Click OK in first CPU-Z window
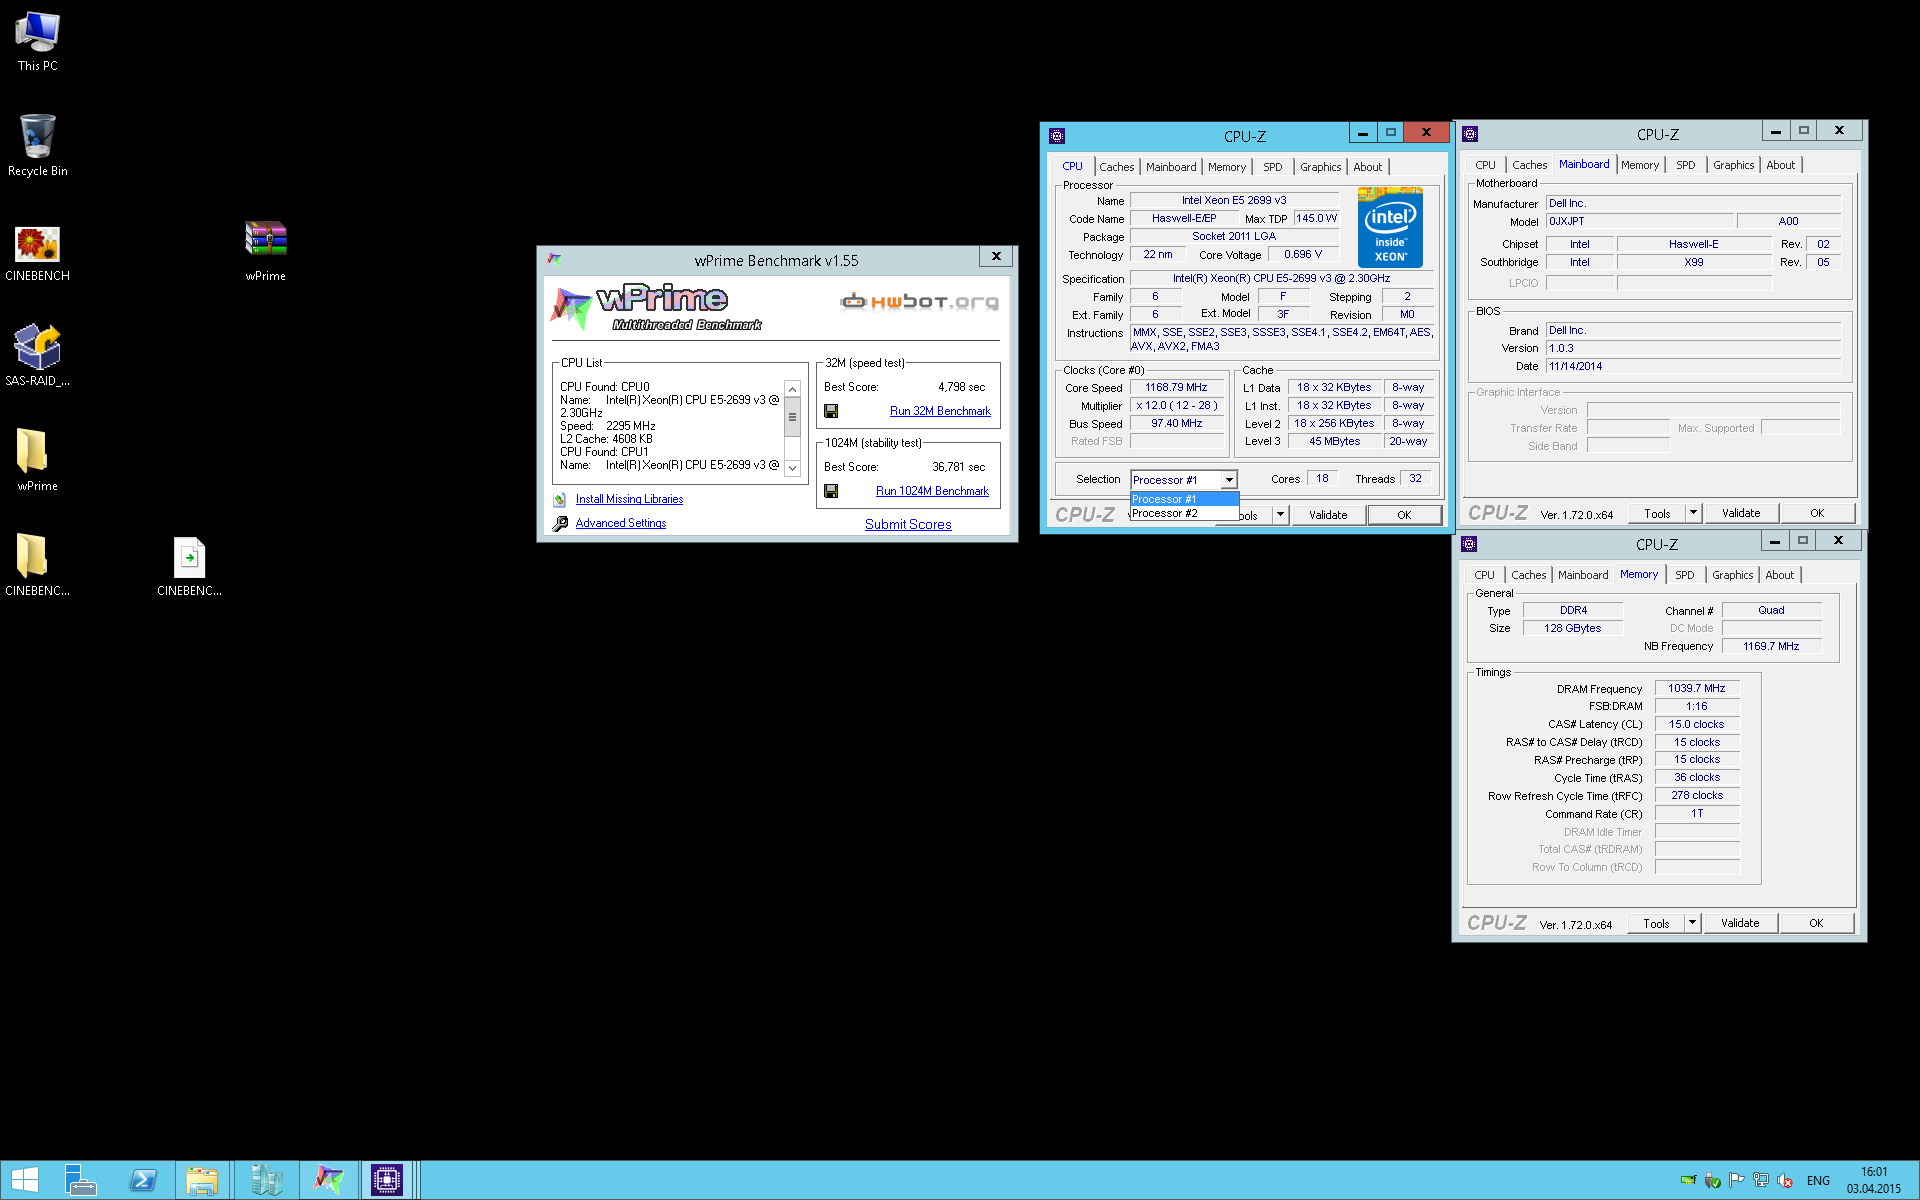Image resolution: width=1920 pixels, height=1200 pixels. pyautogui.click(x=1404, y=514)
